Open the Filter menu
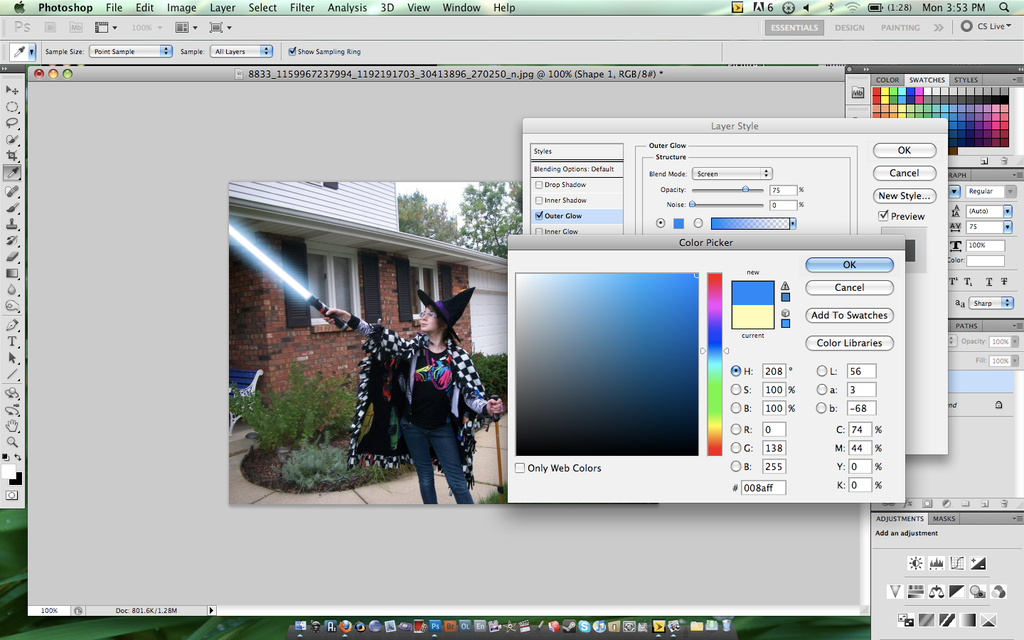Image resolution: width=1024 pixels, height=640 pixels. [x=302, y=7]
